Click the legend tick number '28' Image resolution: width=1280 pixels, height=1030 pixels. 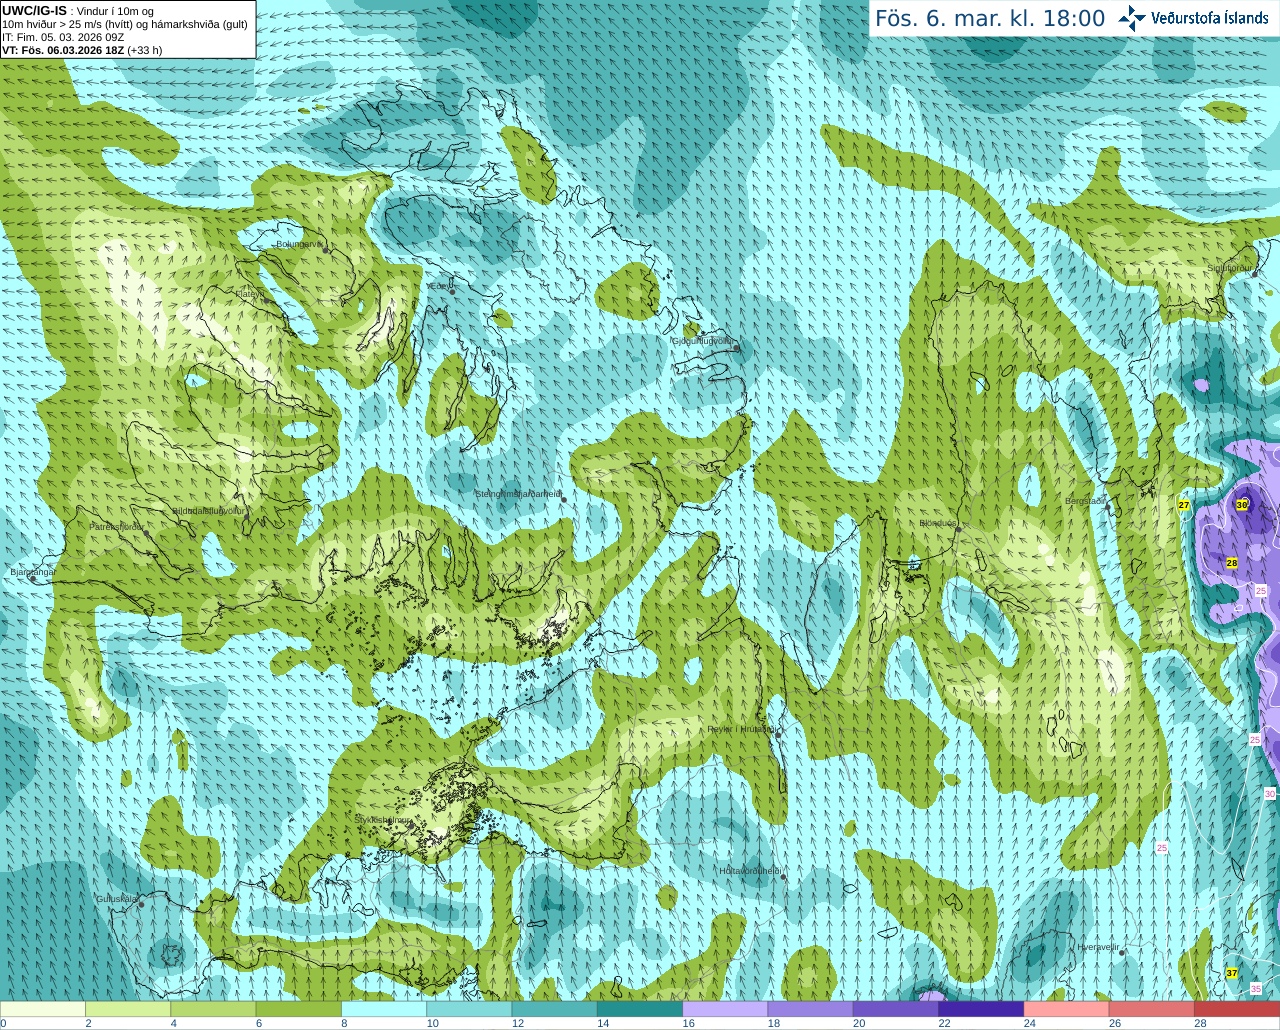click(x=1200, y=1023)
